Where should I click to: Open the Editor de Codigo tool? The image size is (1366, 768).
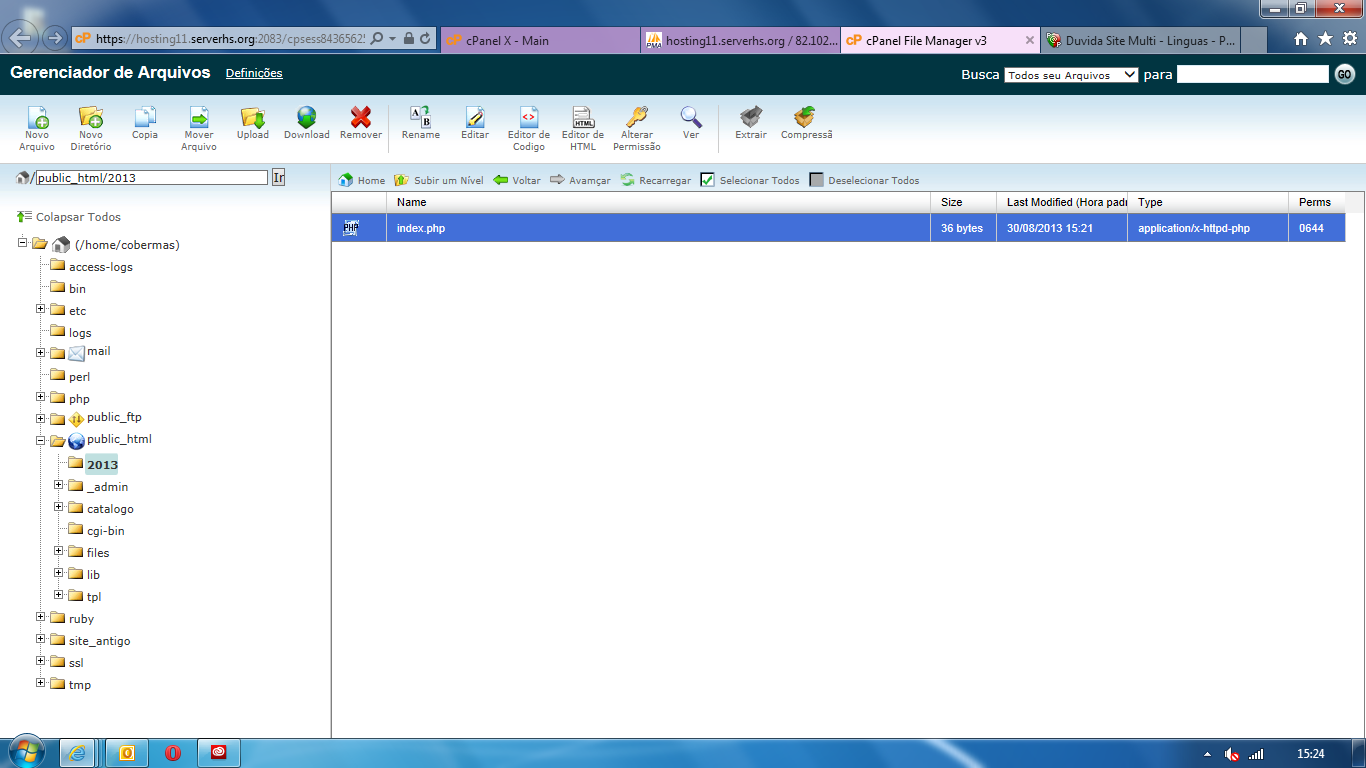pos(529,118)
